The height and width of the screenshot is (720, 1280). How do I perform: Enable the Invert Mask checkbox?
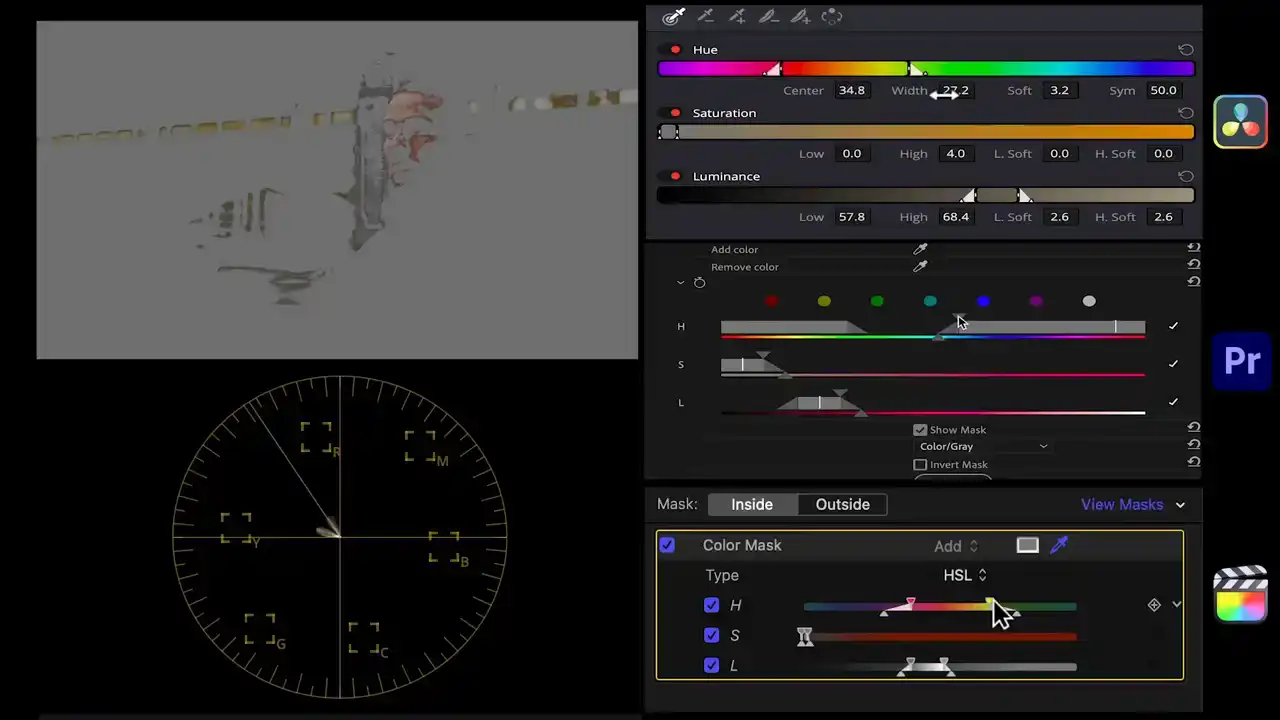920,465
